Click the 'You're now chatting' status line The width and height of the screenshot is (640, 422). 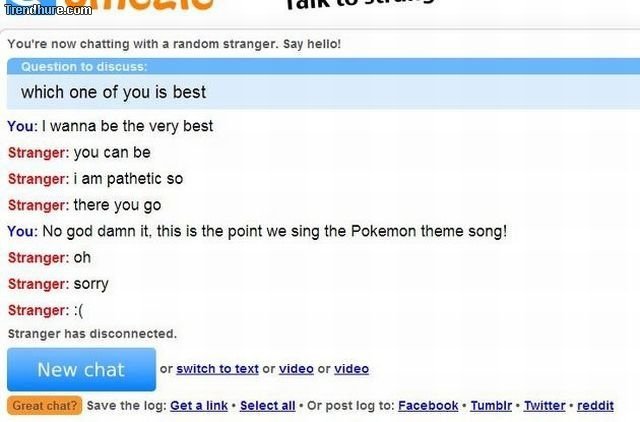(174, 44)
